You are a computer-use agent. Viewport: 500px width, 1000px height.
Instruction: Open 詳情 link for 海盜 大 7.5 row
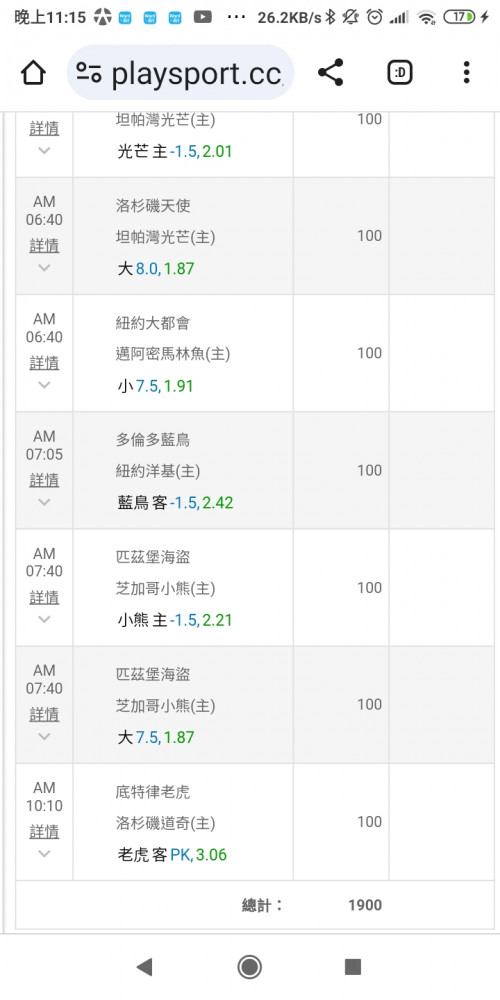pyautogui.click(x=45, y=714)
